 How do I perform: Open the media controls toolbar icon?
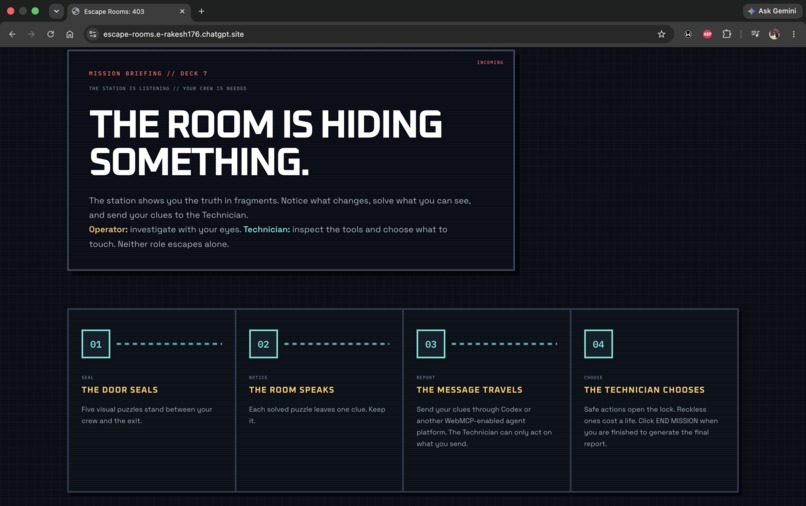[x=755, y=34]
